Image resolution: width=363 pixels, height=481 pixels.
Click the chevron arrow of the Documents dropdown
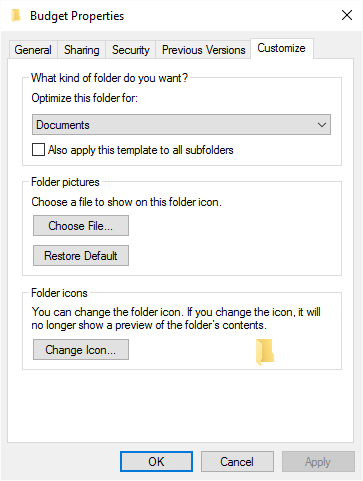(x=322, y=125)
